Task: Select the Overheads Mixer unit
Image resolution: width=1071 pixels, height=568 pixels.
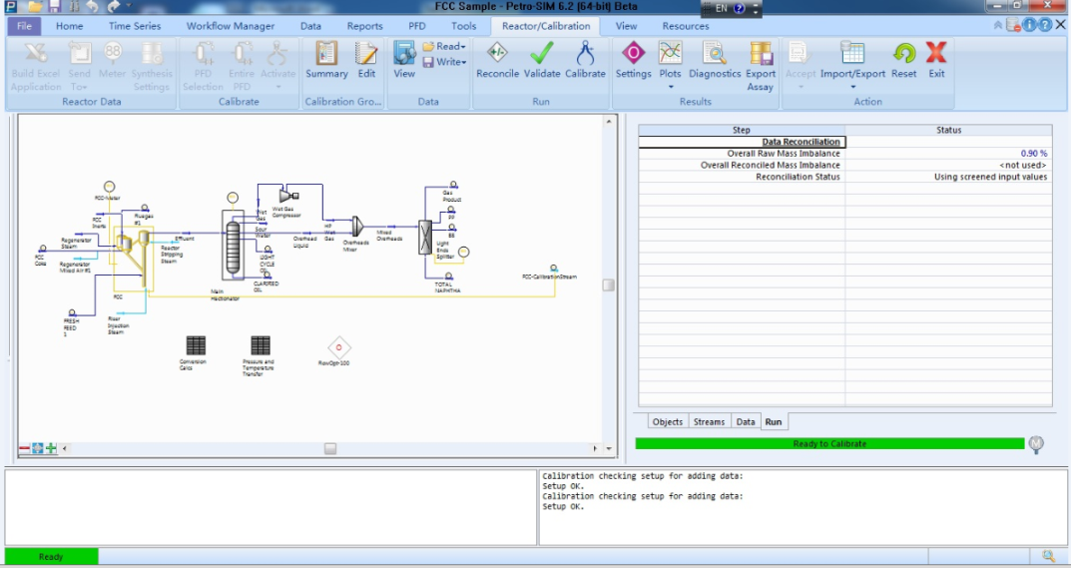Action: click(x=357, y=227)
